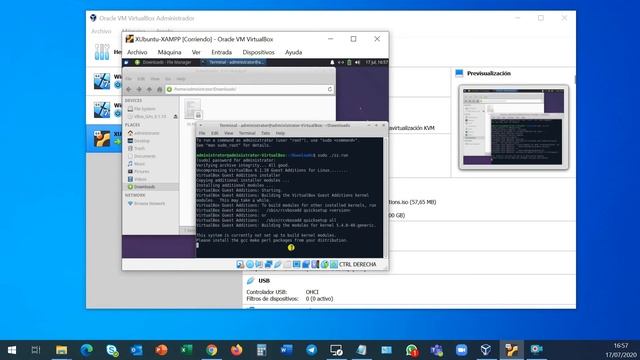Open the Máquina menu in the XUbuntu-XAMPP window
640x360 pixels.
169,52
